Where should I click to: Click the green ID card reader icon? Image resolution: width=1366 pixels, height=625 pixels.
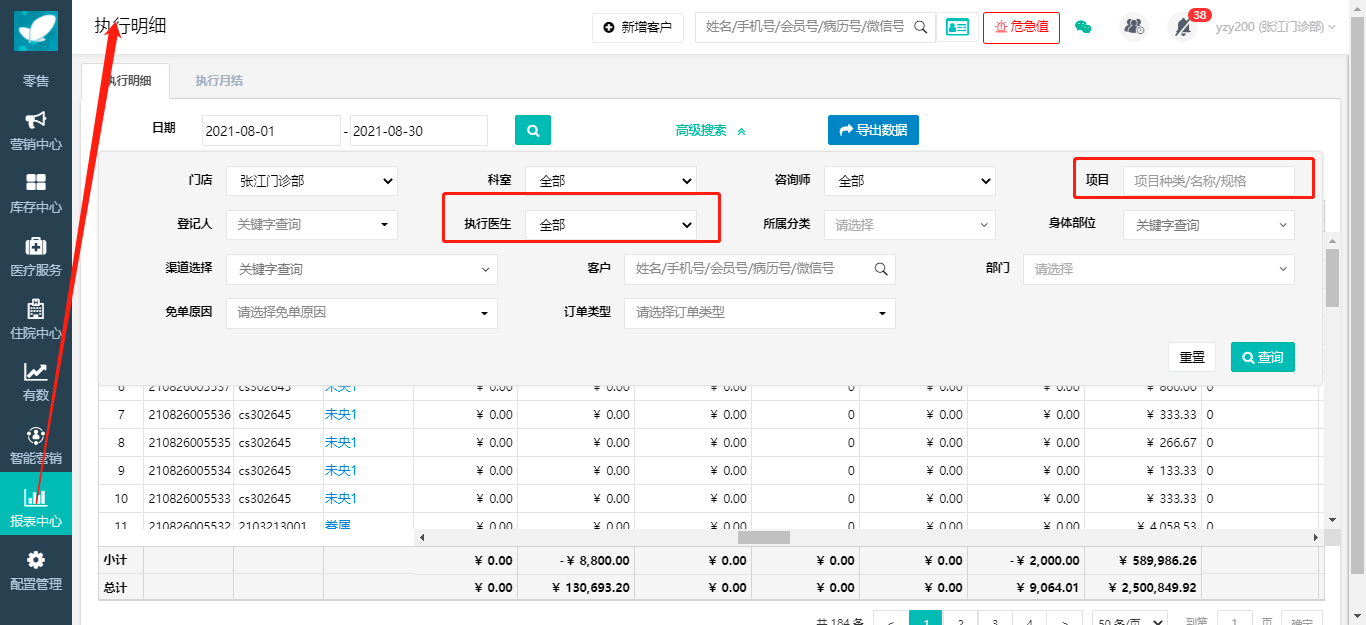point(957,27)
